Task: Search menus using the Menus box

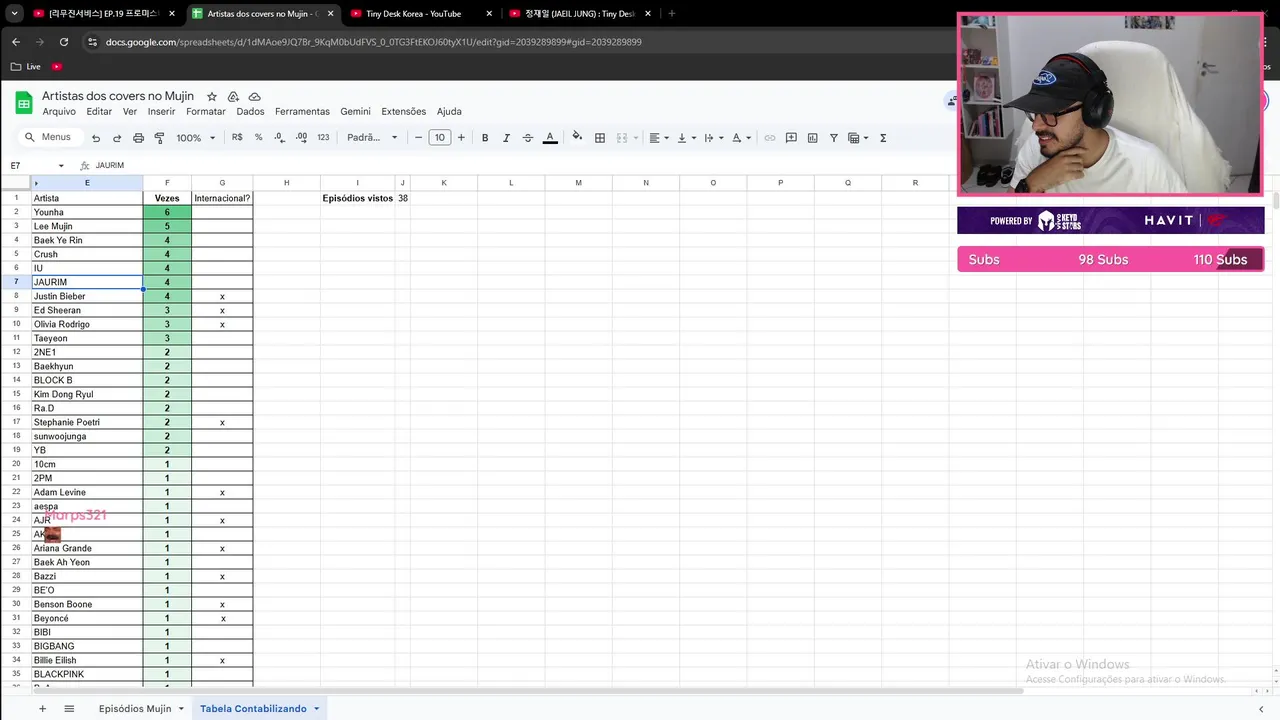Action: coord(49,138)
